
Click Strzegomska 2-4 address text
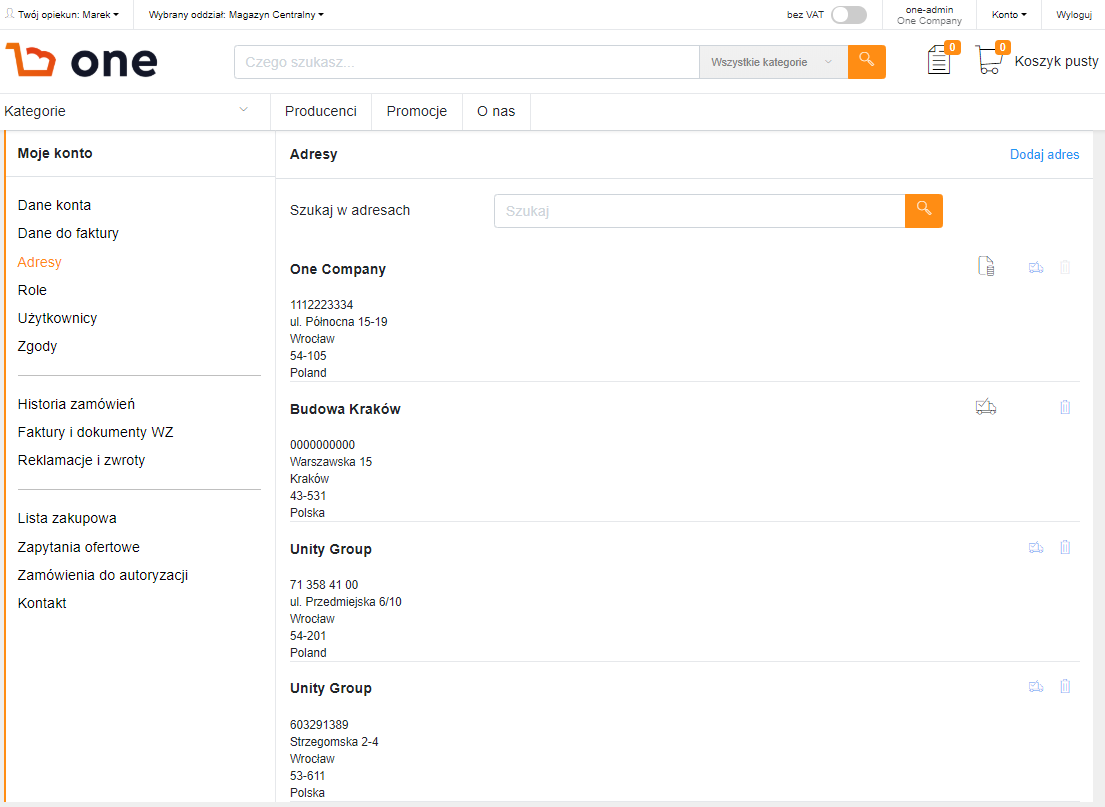click(334, 742)
